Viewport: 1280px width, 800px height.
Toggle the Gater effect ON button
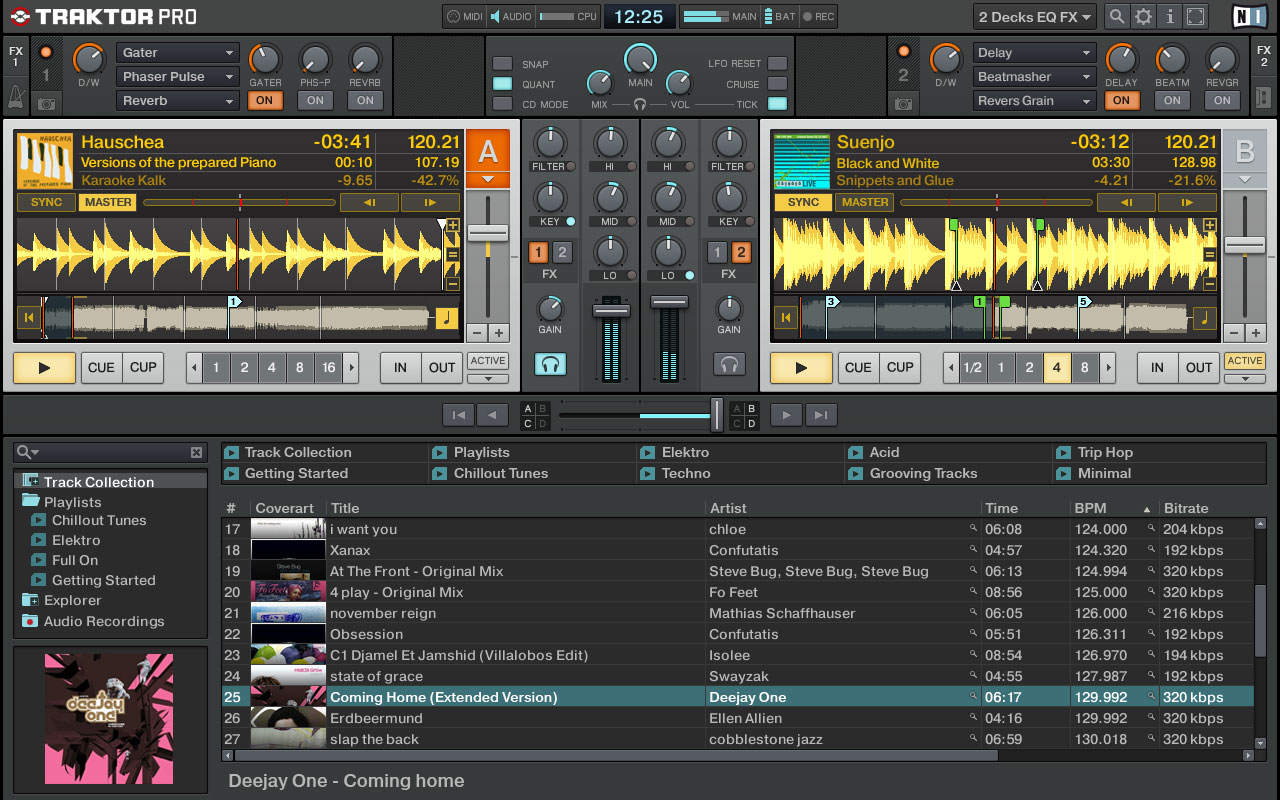pyautogui.click(x=265, y=100)
